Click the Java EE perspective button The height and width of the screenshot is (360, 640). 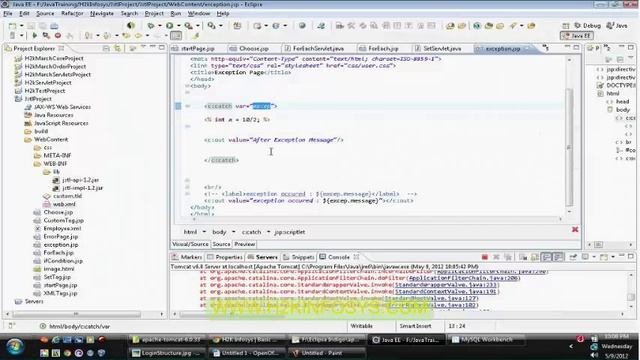[x=577, y=36]
